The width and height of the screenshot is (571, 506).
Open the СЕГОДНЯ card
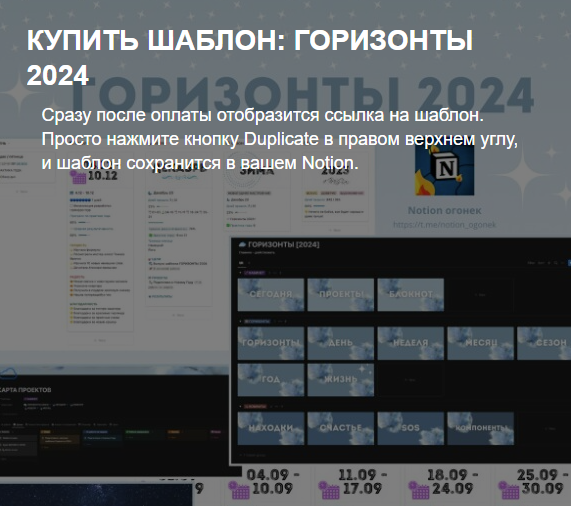271,294
